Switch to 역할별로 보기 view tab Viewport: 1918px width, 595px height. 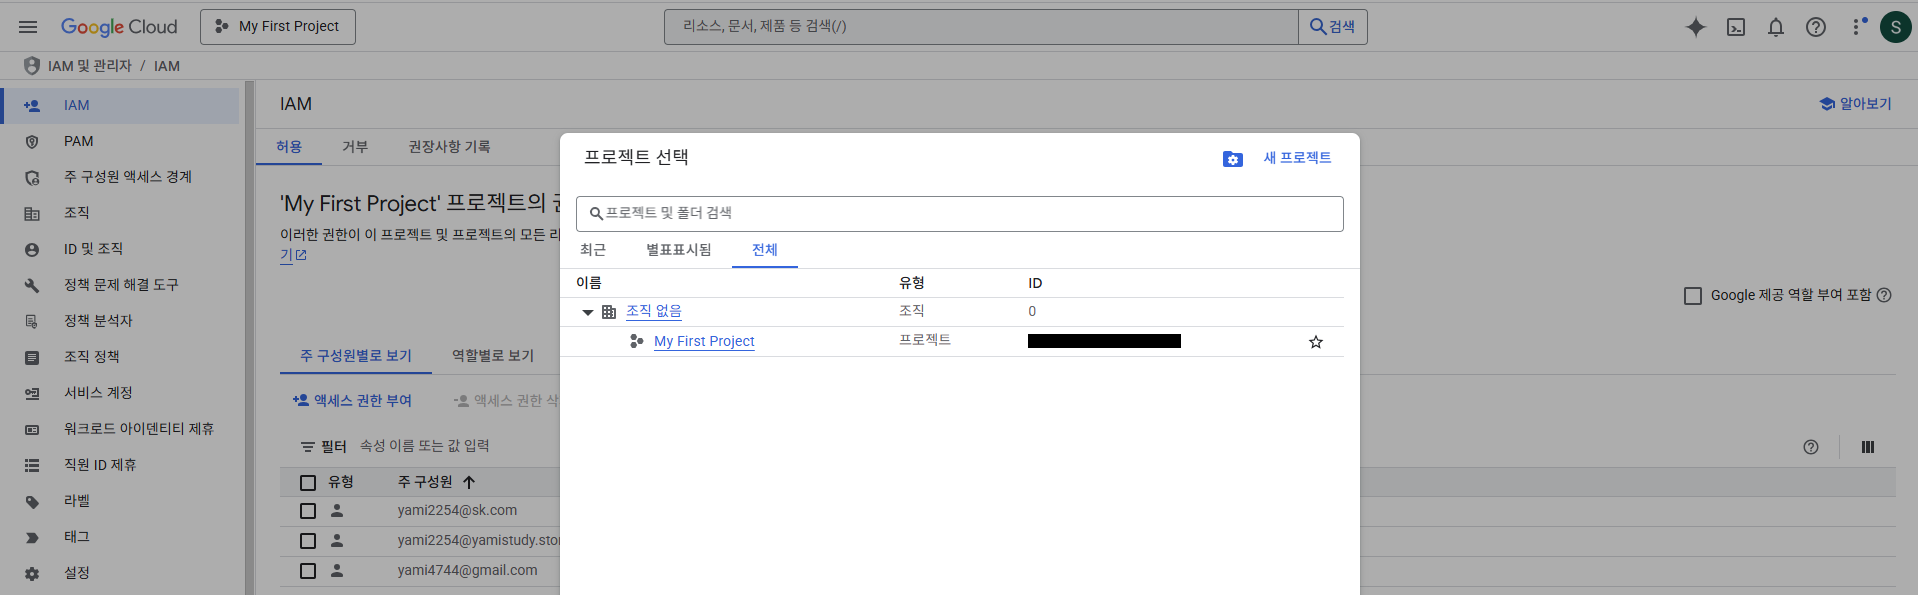pyautogui.click(x=493, y=356)
